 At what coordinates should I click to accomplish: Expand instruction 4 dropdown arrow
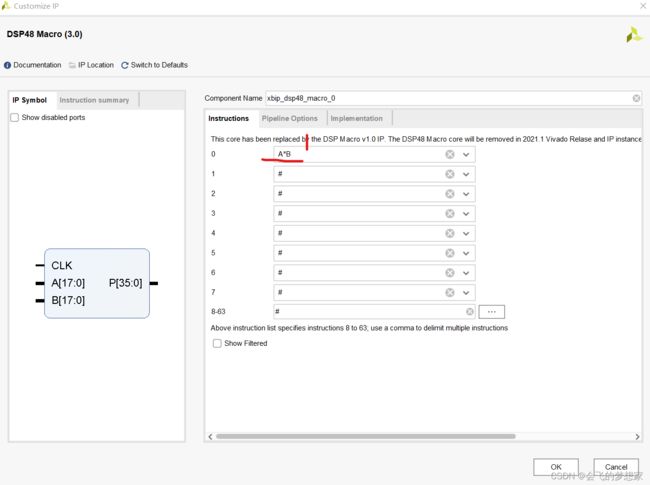point(466,233)
